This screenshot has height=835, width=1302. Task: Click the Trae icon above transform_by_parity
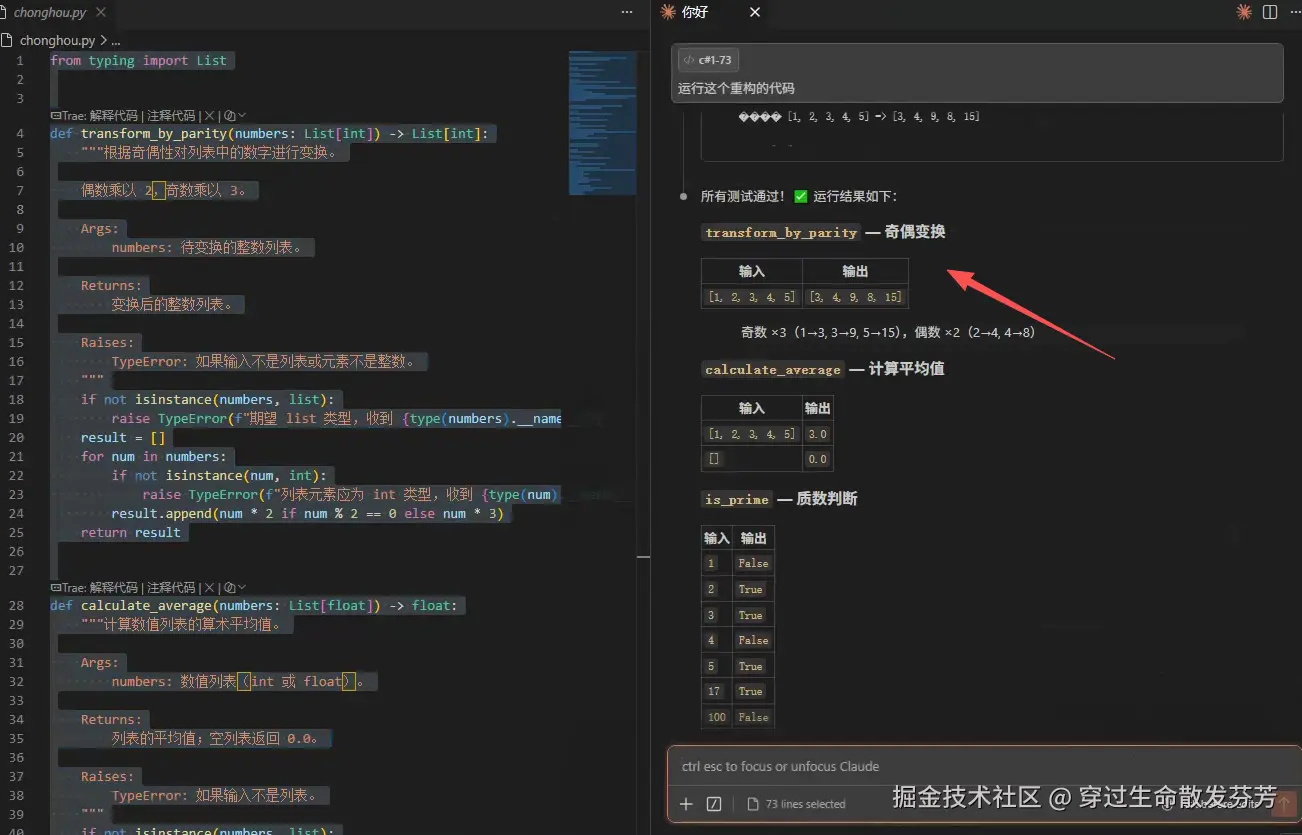pos(55,115)
